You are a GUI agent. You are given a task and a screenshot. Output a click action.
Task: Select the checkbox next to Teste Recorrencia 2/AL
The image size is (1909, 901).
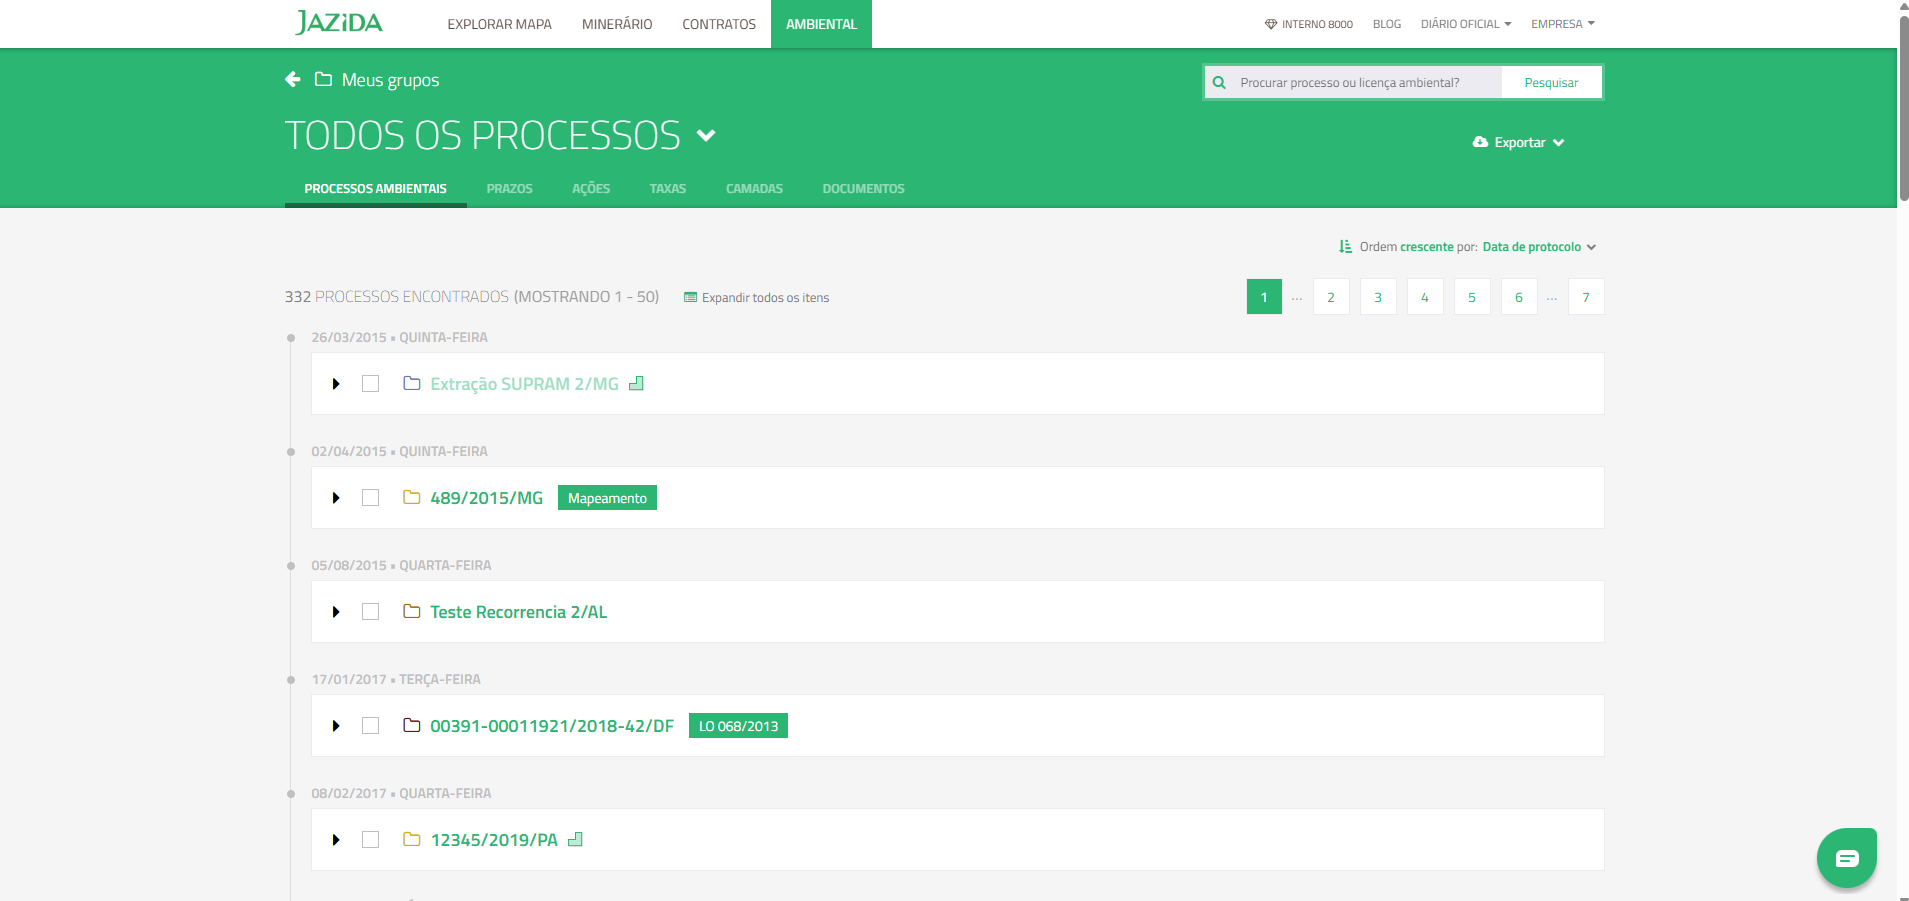coord(370,611)
